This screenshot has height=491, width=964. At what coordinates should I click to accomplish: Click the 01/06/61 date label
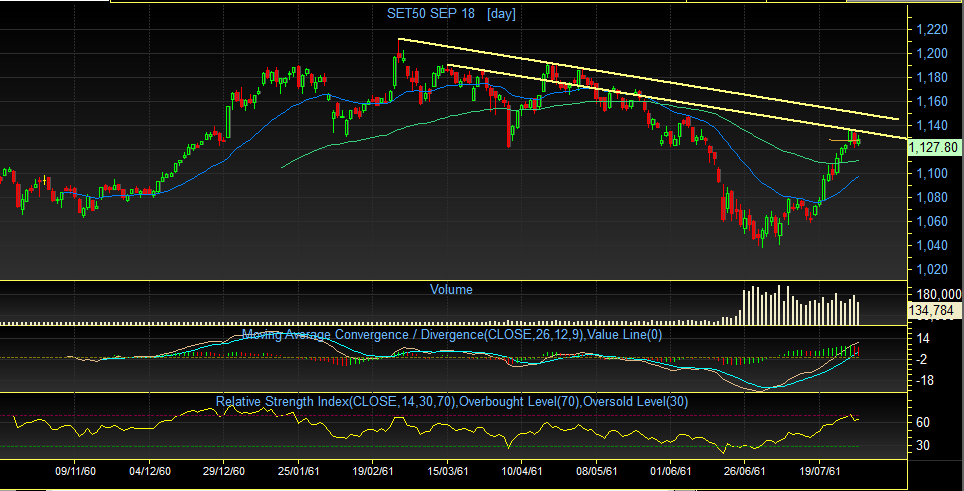[670, 471]
